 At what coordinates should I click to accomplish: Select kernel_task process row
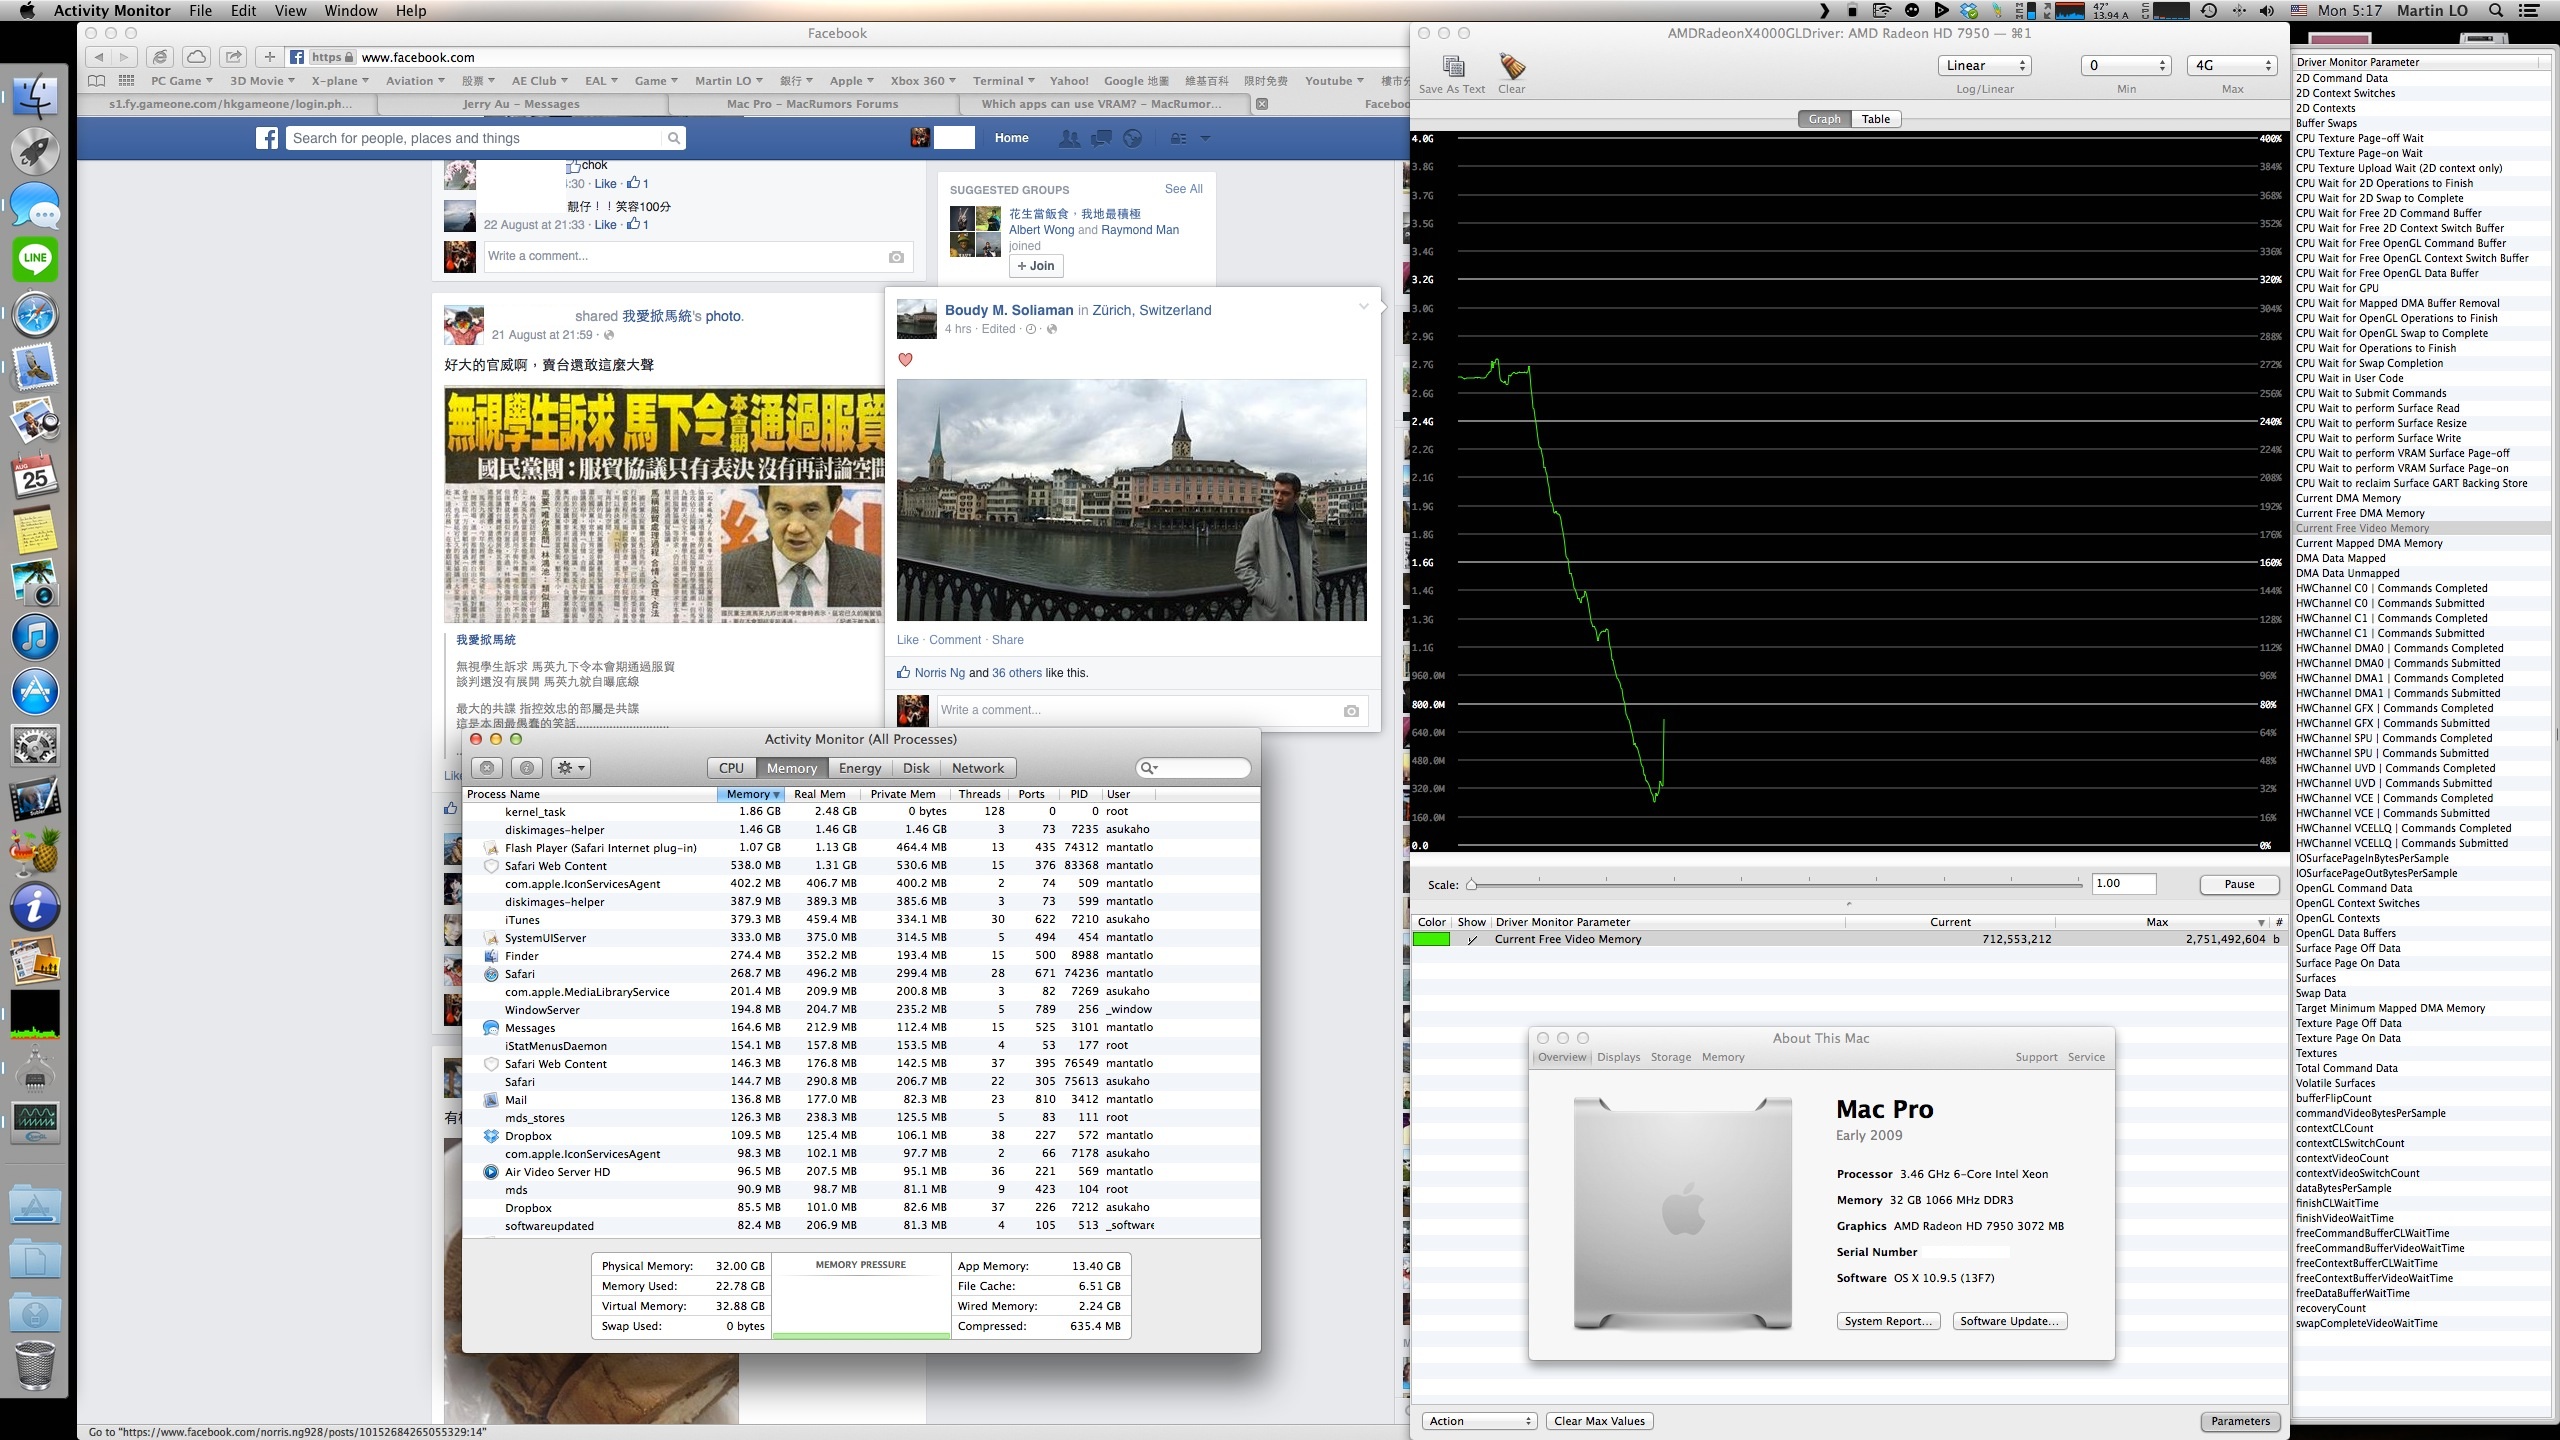[x=860, y=812]
